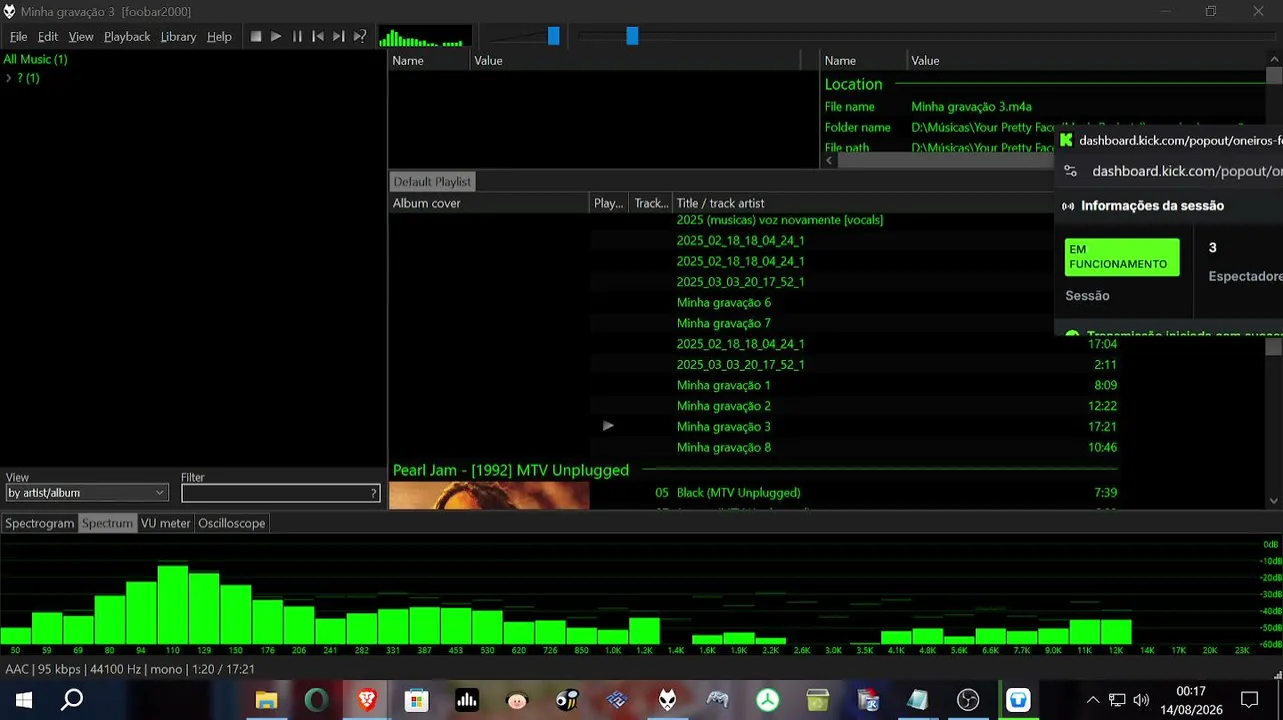Open the Playback menu
This screenshot has width=1283, height=720.
coord(127,37)
